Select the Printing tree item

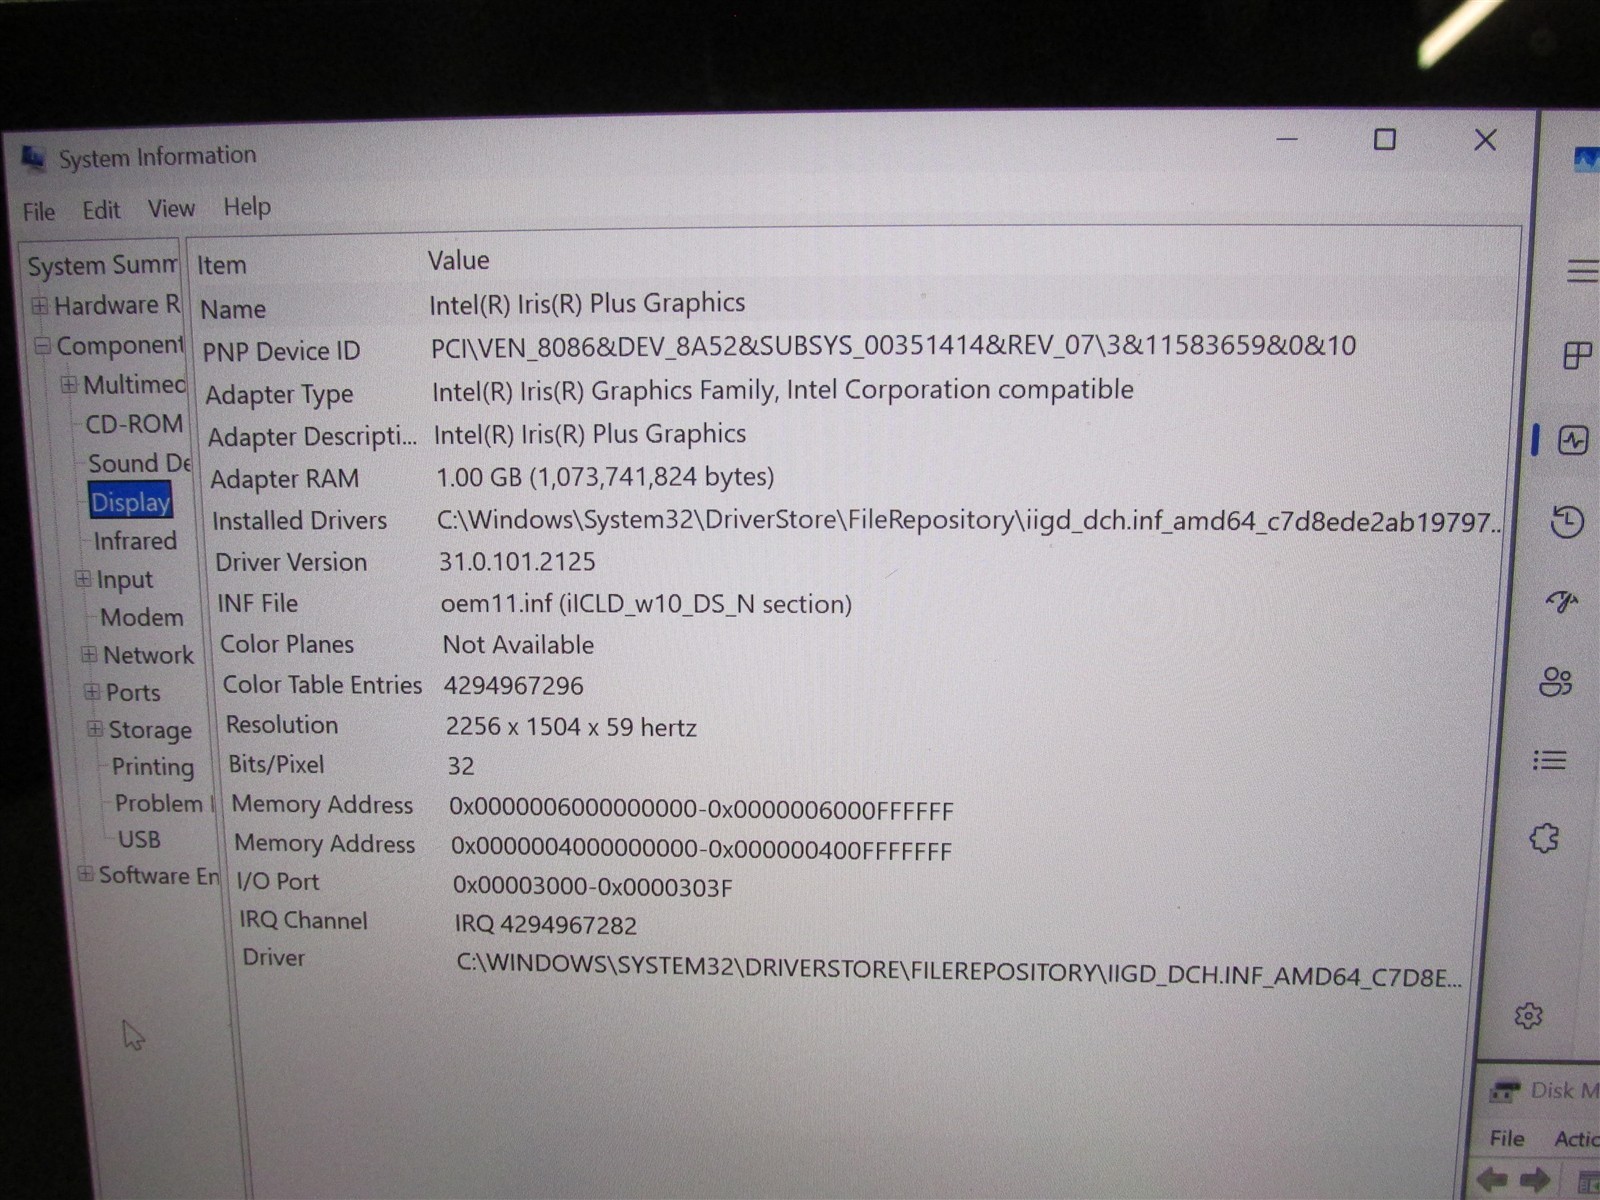pyautogui.click(x=153, y=767)
